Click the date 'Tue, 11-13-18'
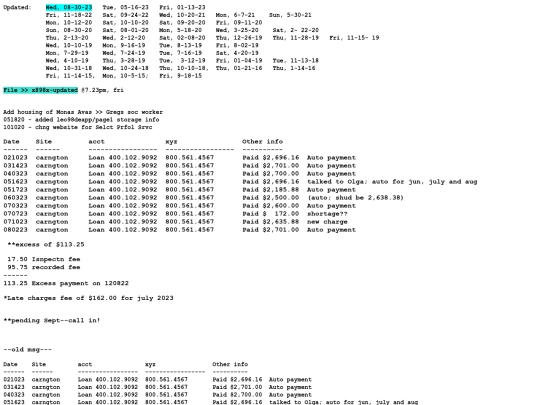 point(296,60)
